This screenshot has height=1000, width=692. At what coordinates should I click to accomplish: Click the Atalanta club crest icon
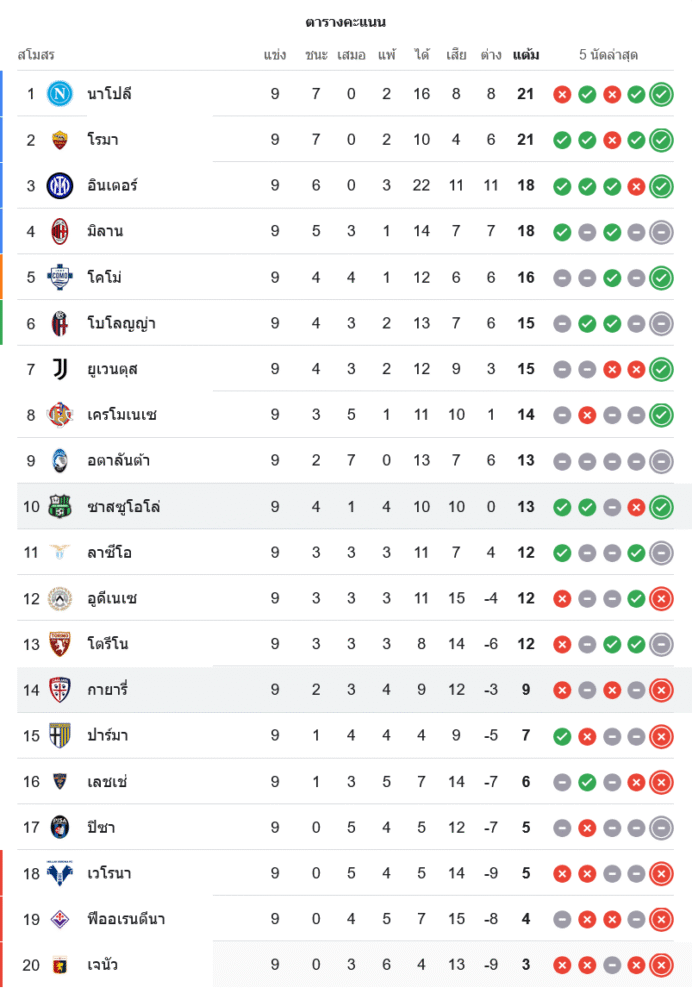[60, 461]
